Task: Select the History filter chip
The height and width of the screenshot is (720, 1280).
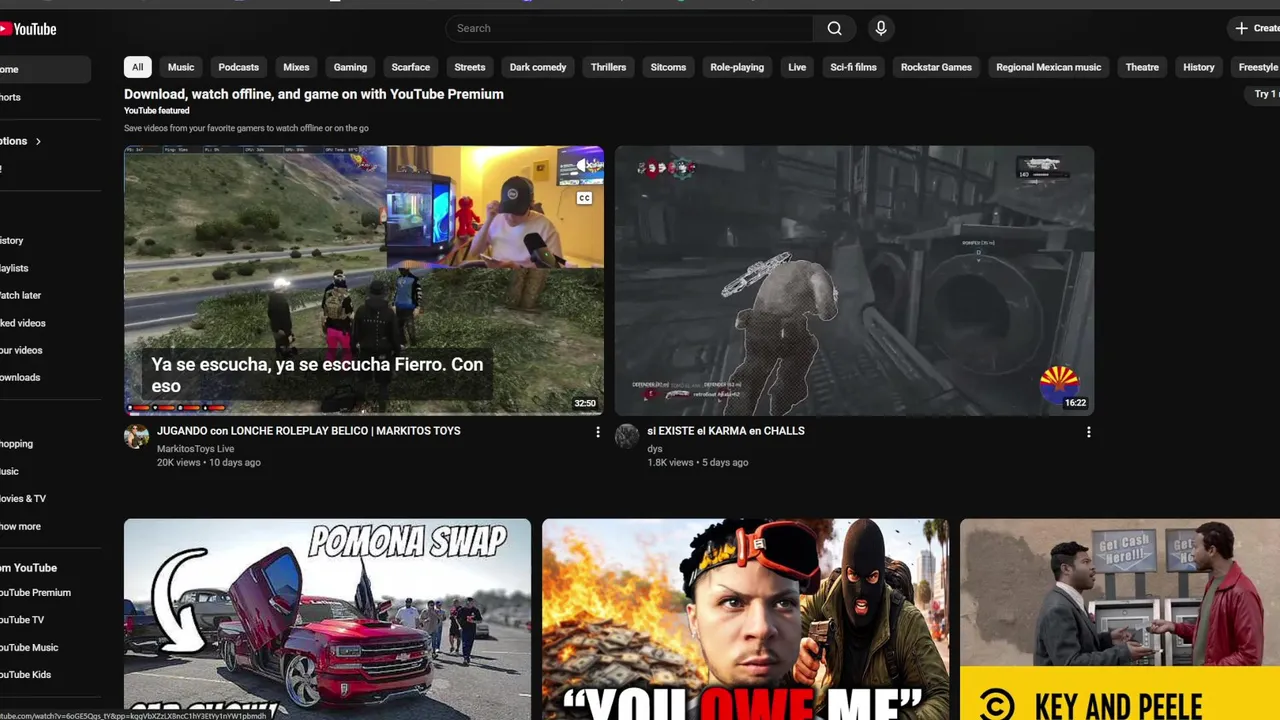Action: coord(1198,67)
